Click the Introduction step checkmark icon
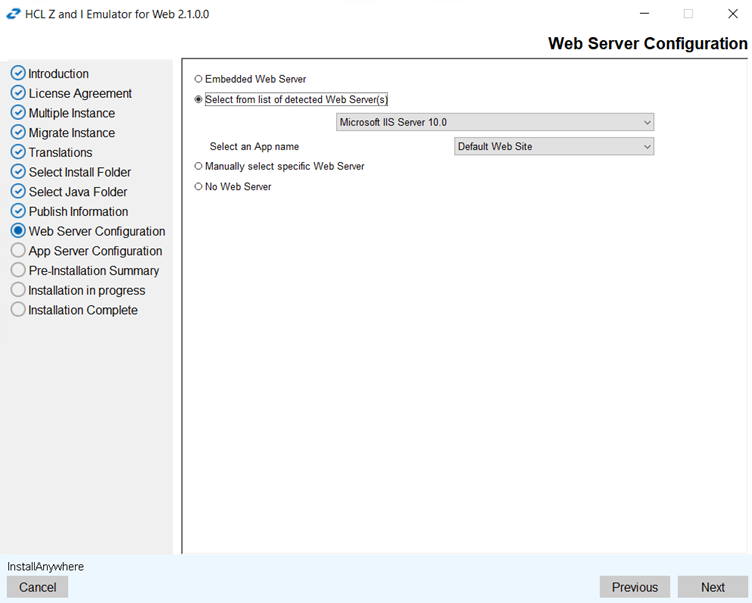The image size is (752, 603). coord(18,73)
